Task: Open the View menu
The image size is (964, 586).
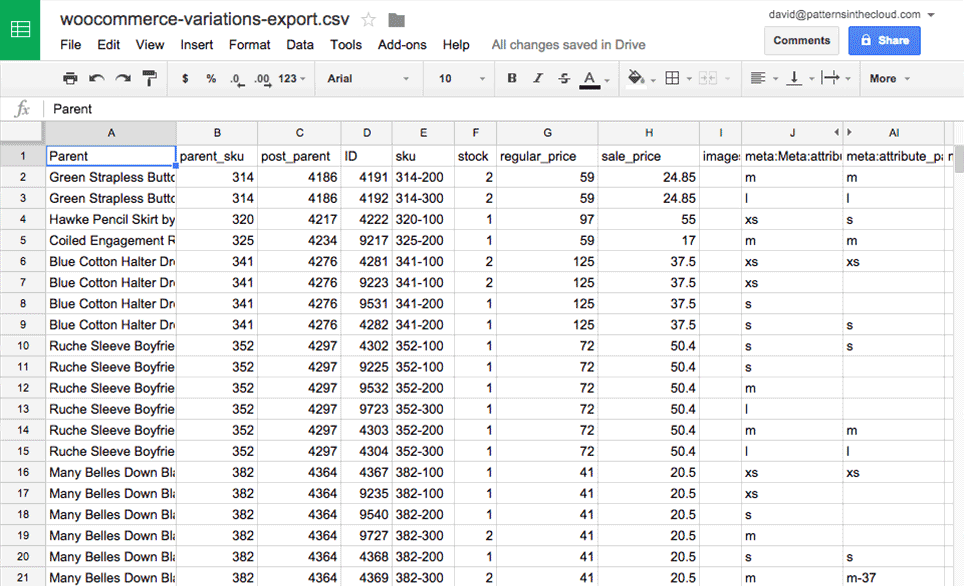Action: click(x=149, y=45)
